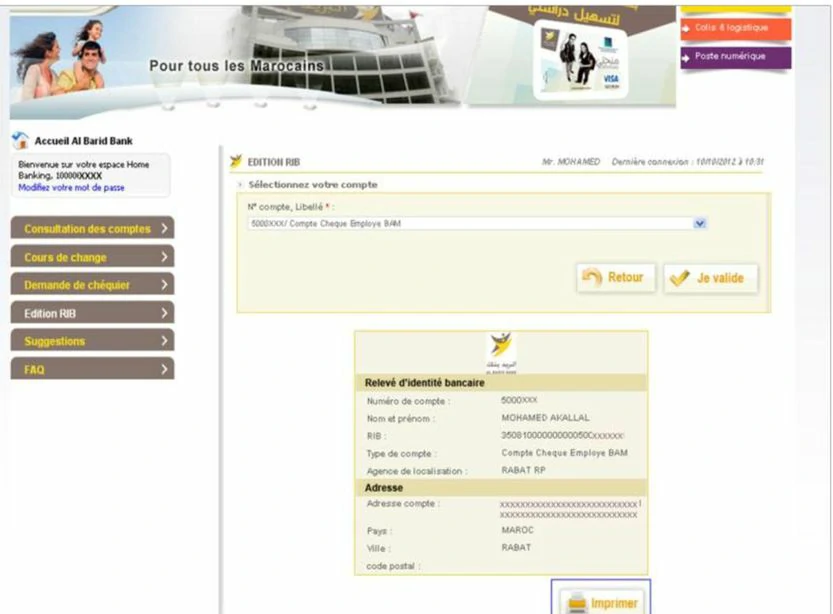
Task: Click Modifiez votre mot de passe link
Action: 71,187
